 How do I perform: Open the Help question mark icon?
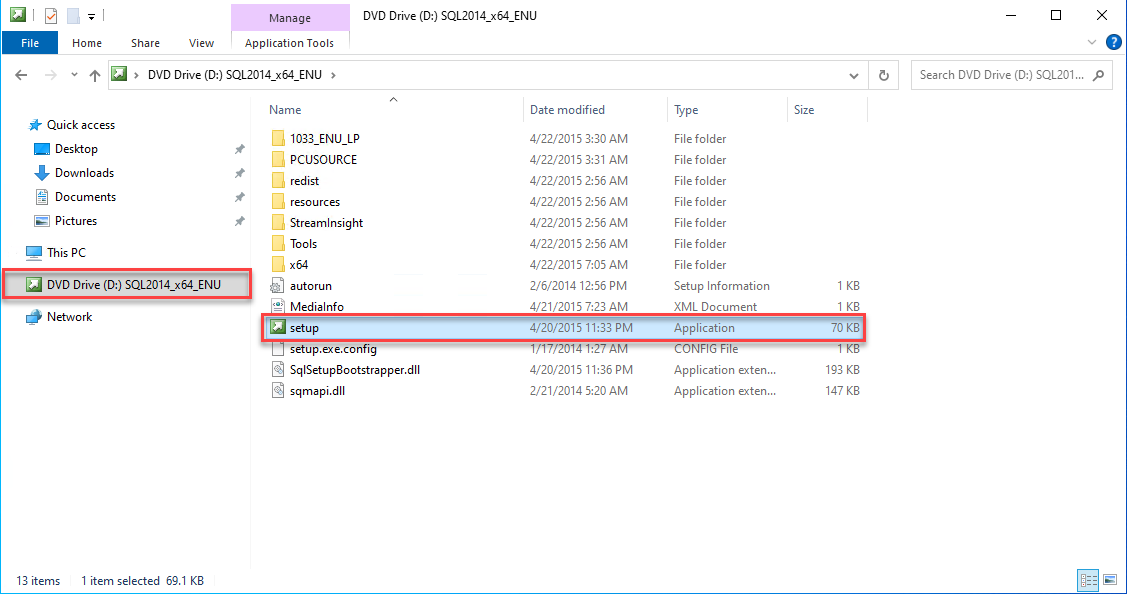point(1113,42)
